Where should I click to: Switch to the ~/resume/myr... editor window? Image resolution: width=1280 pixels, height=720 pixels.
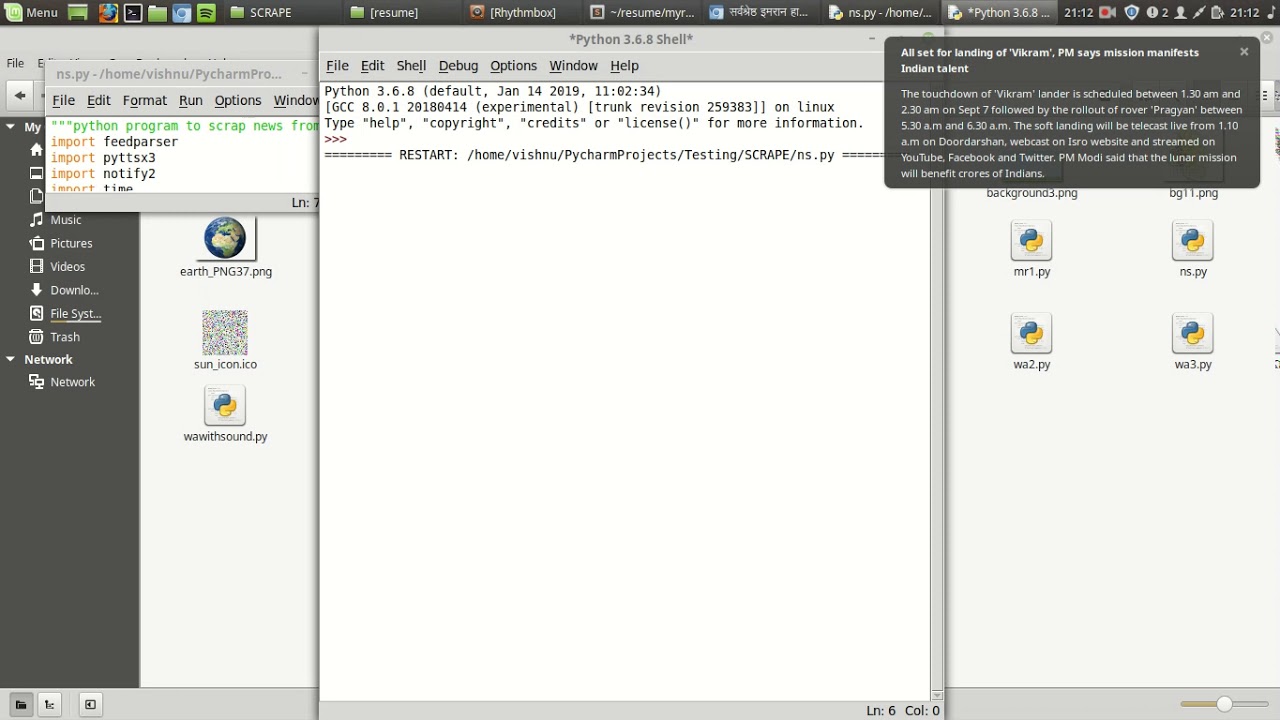tap(643, 12)
